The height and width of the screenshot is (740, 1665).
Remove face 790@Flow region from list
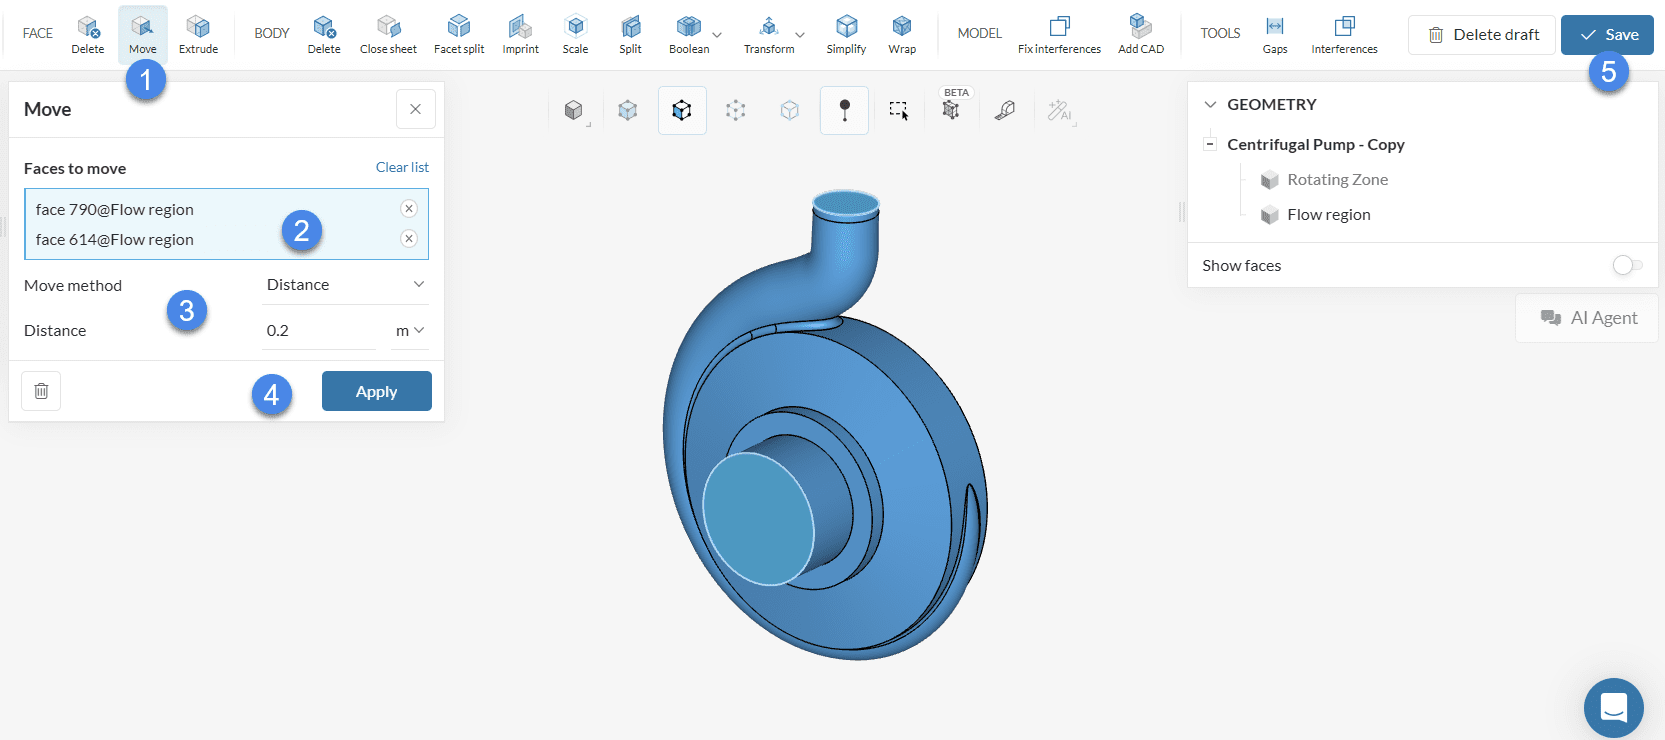coord(408,208)
